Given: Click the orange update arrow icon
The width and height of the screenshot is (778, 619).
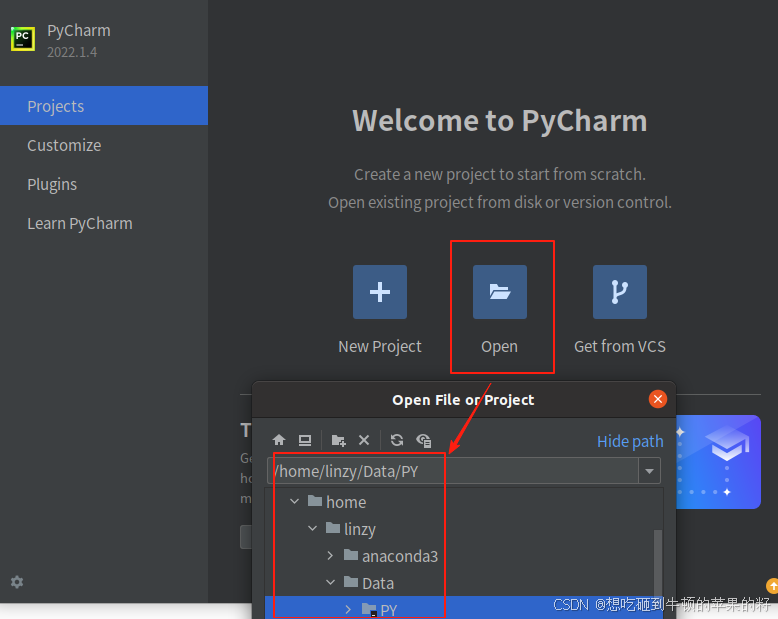Looking at the screenshot, I should (772, 586).
